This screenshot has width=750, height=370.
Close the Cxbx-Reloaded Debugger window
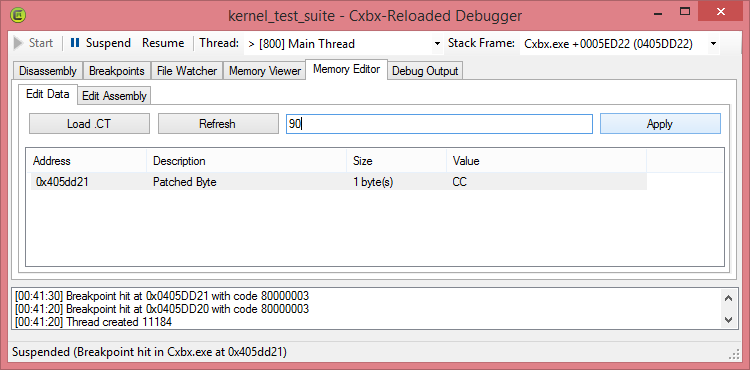[721, 11]
